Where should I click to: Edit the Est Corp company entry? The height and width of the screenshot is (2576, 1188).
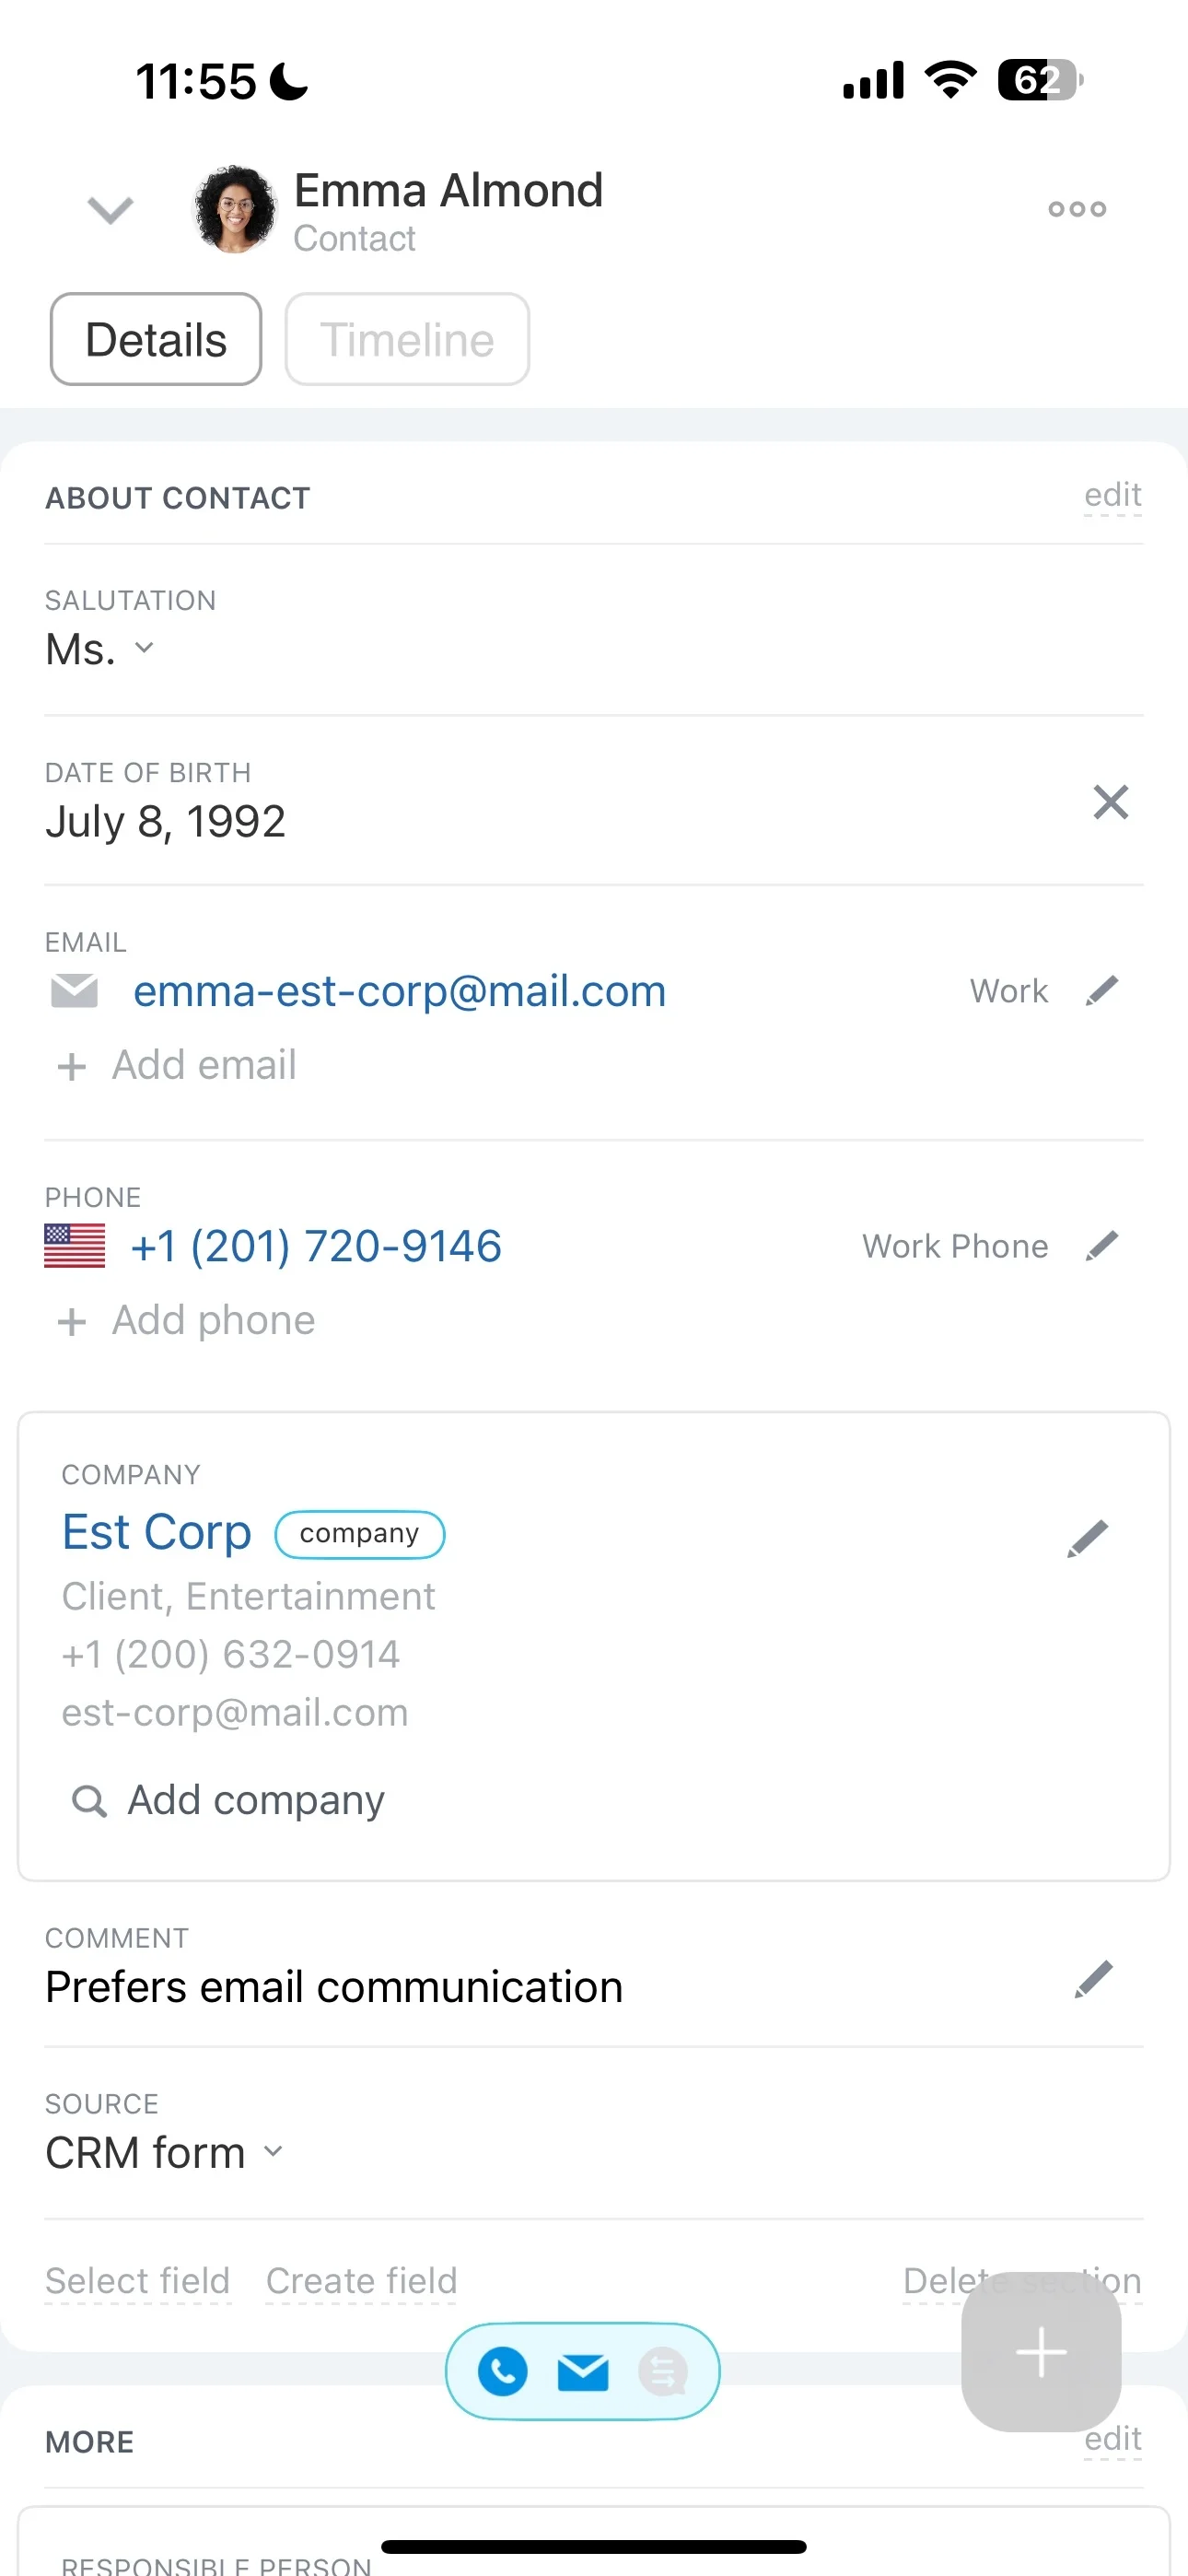pos(1087,1538)
